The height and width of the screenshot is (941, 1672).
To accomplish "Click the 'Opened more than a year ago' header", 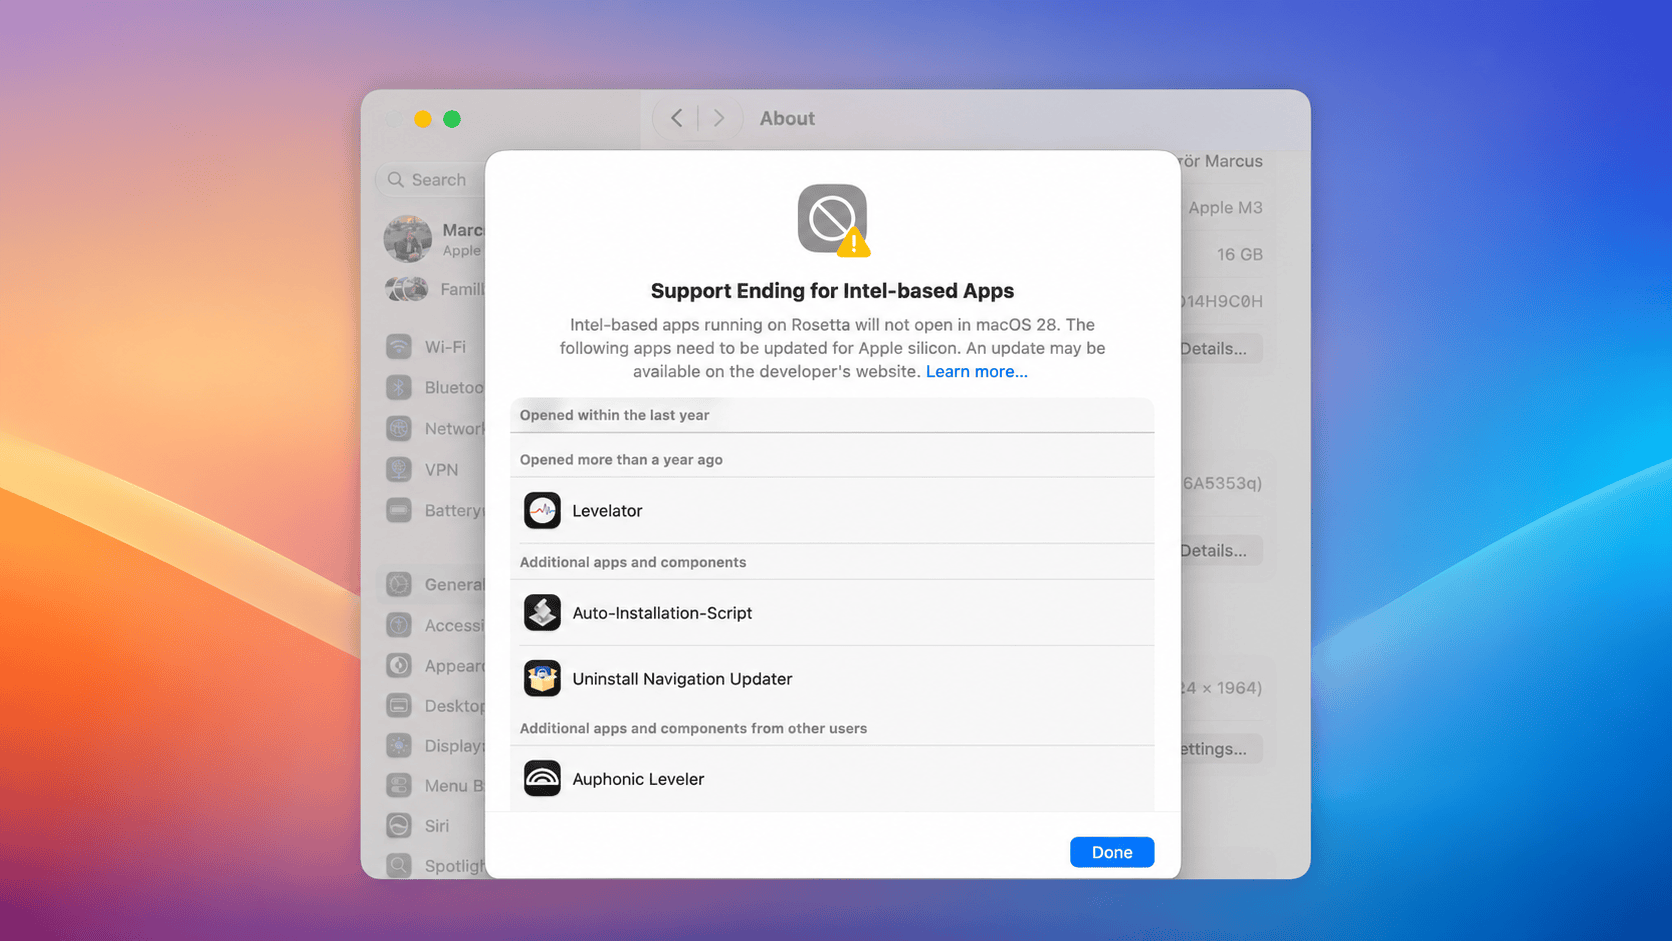I will click(x=621, y=460).
